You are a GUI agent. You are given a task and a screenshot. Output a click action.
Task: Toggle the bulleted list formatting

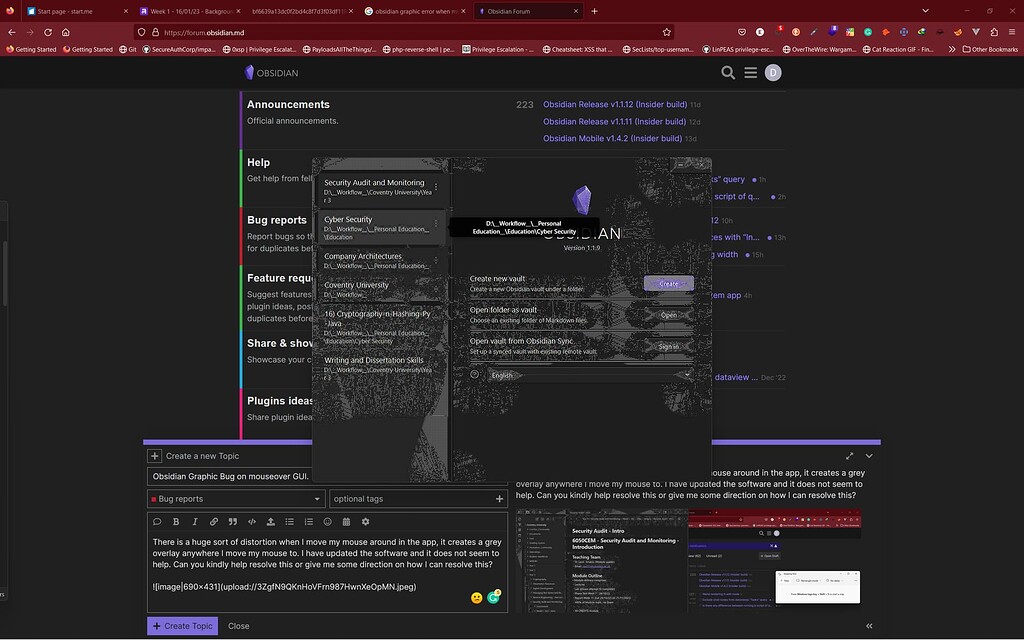point(289,521)
